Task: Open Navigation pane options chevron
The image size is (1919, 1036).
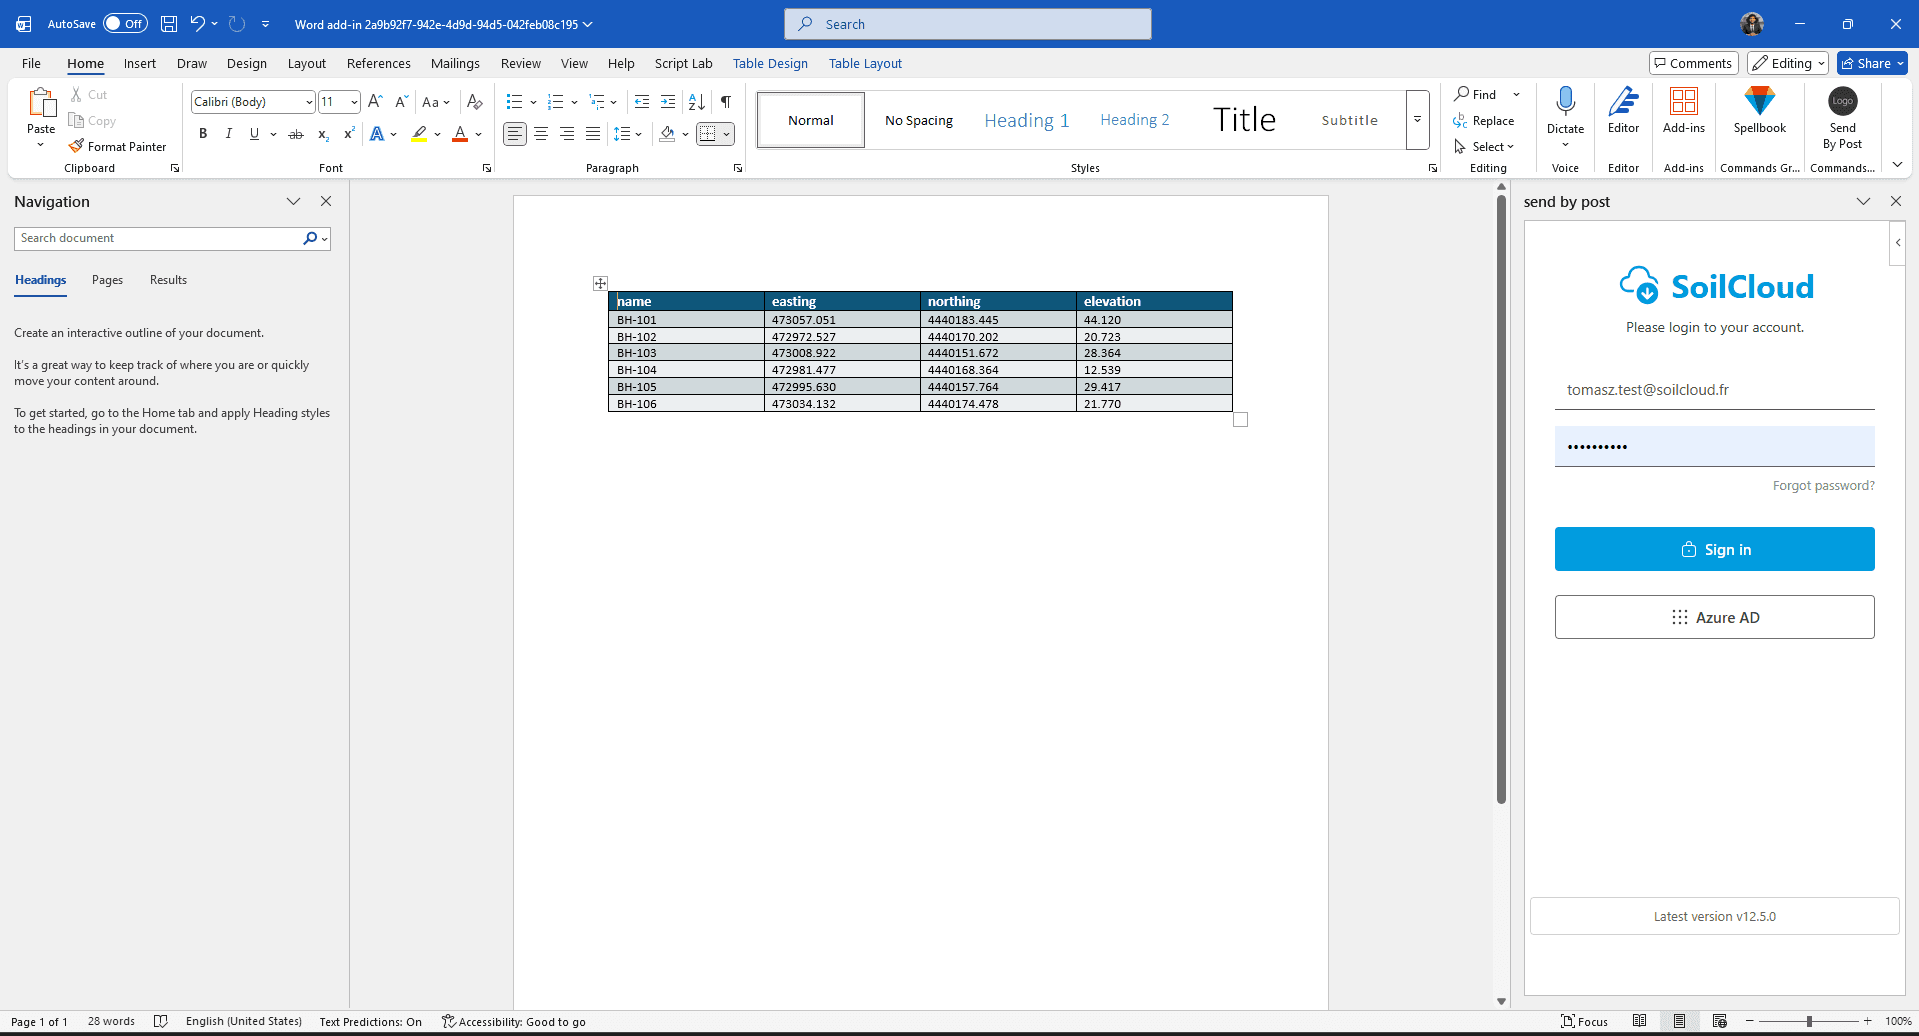Action: [x=293, y=201]
